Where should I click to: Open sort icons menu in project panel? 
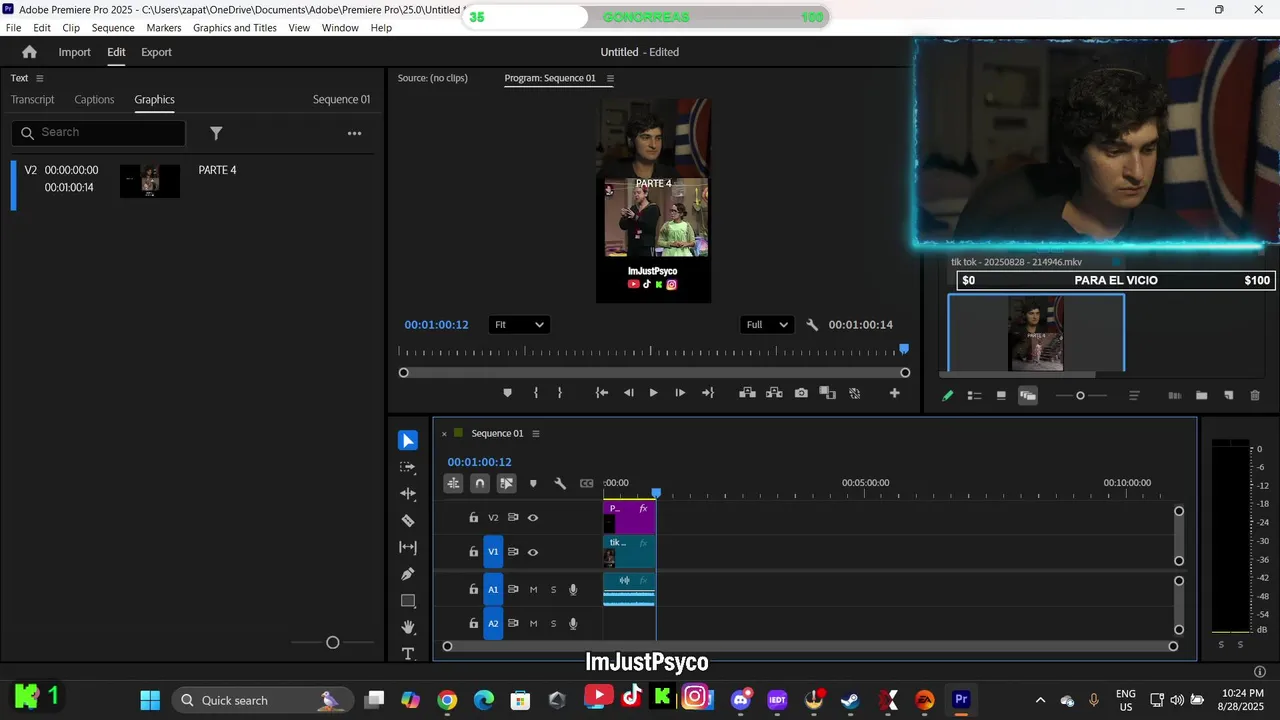point(1134,396)
